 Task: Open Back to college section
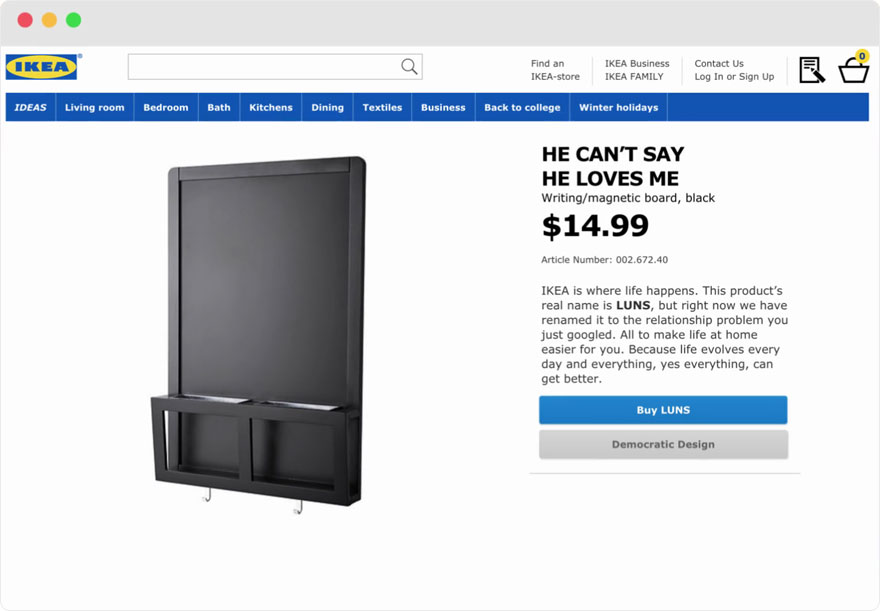(x=522, y=108)
